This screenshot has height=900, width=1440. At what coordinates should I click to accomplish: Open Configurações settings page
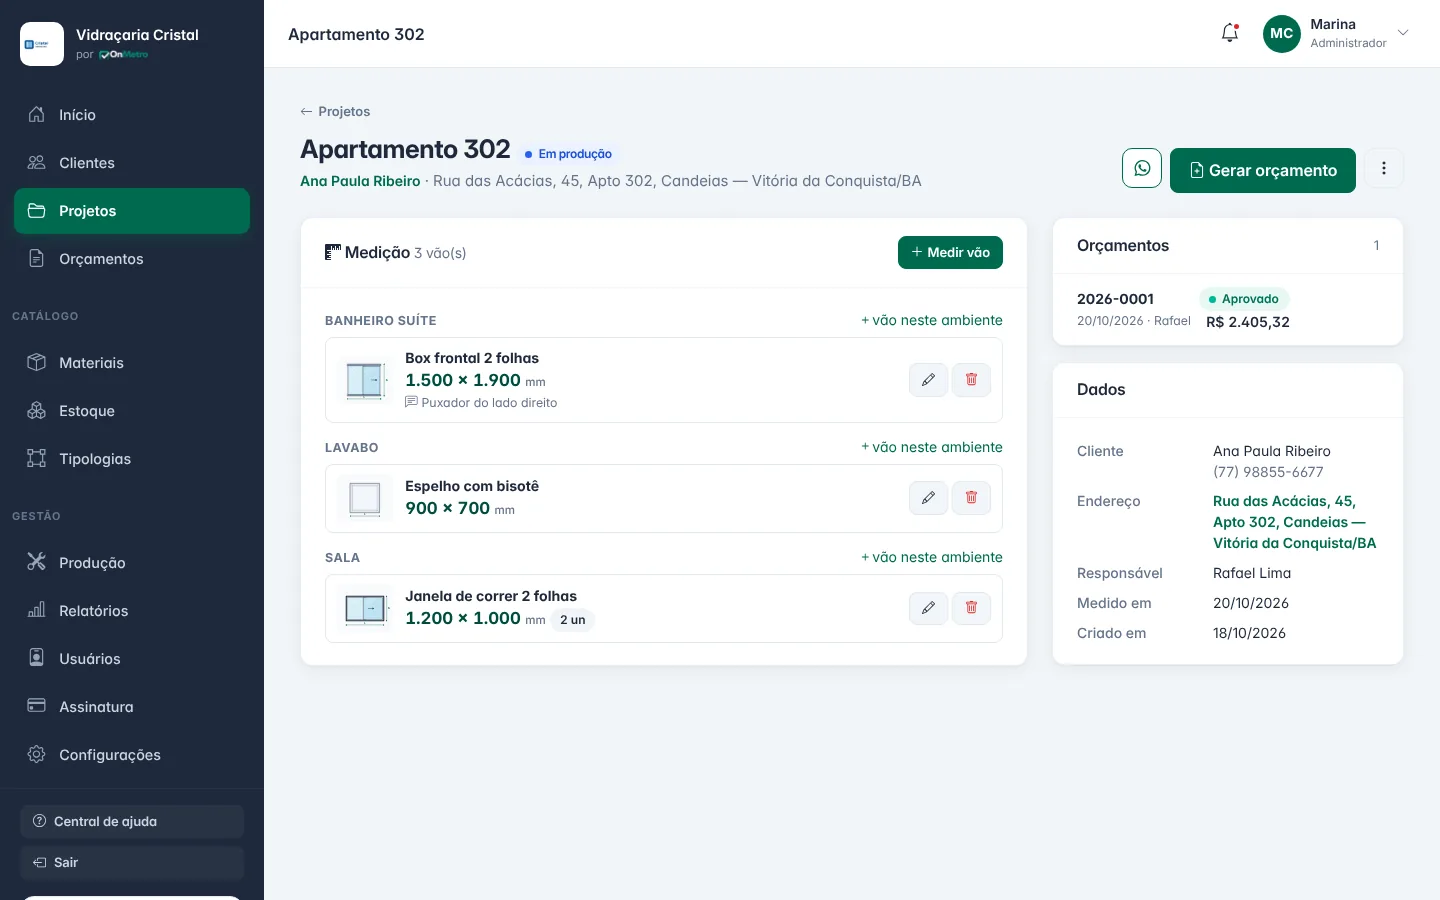pos(132,755)
